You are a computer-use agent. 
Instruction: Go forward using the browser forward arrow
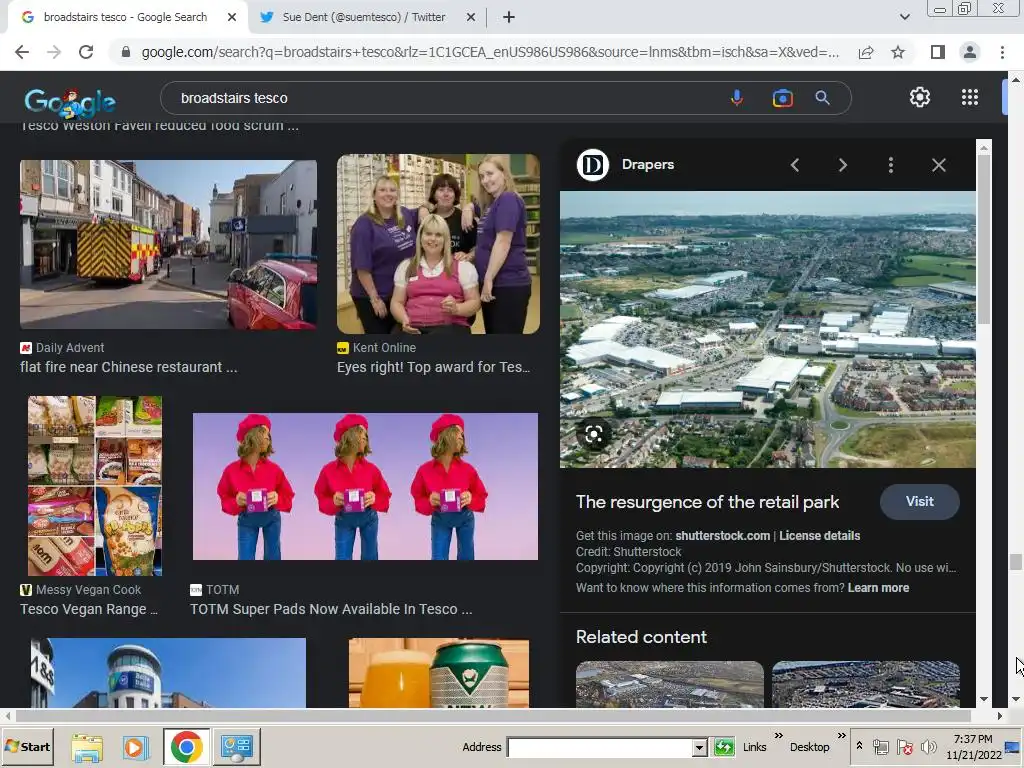[x=54, y=52]
